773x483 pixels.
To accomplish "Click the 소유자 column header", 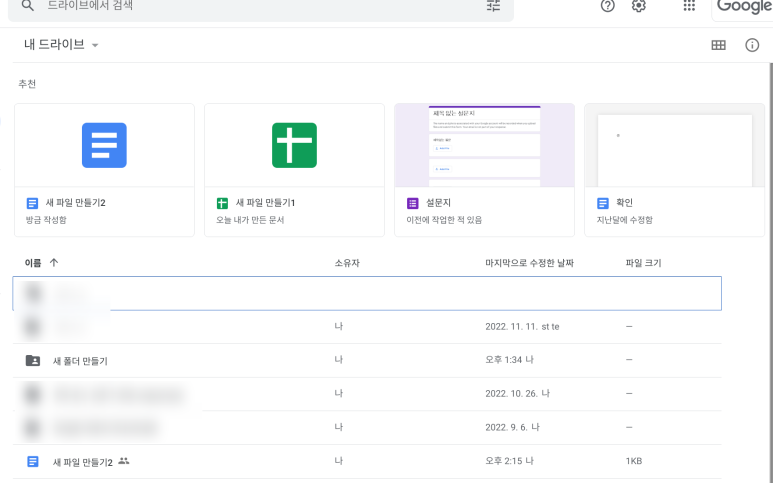I will (347, 263).
